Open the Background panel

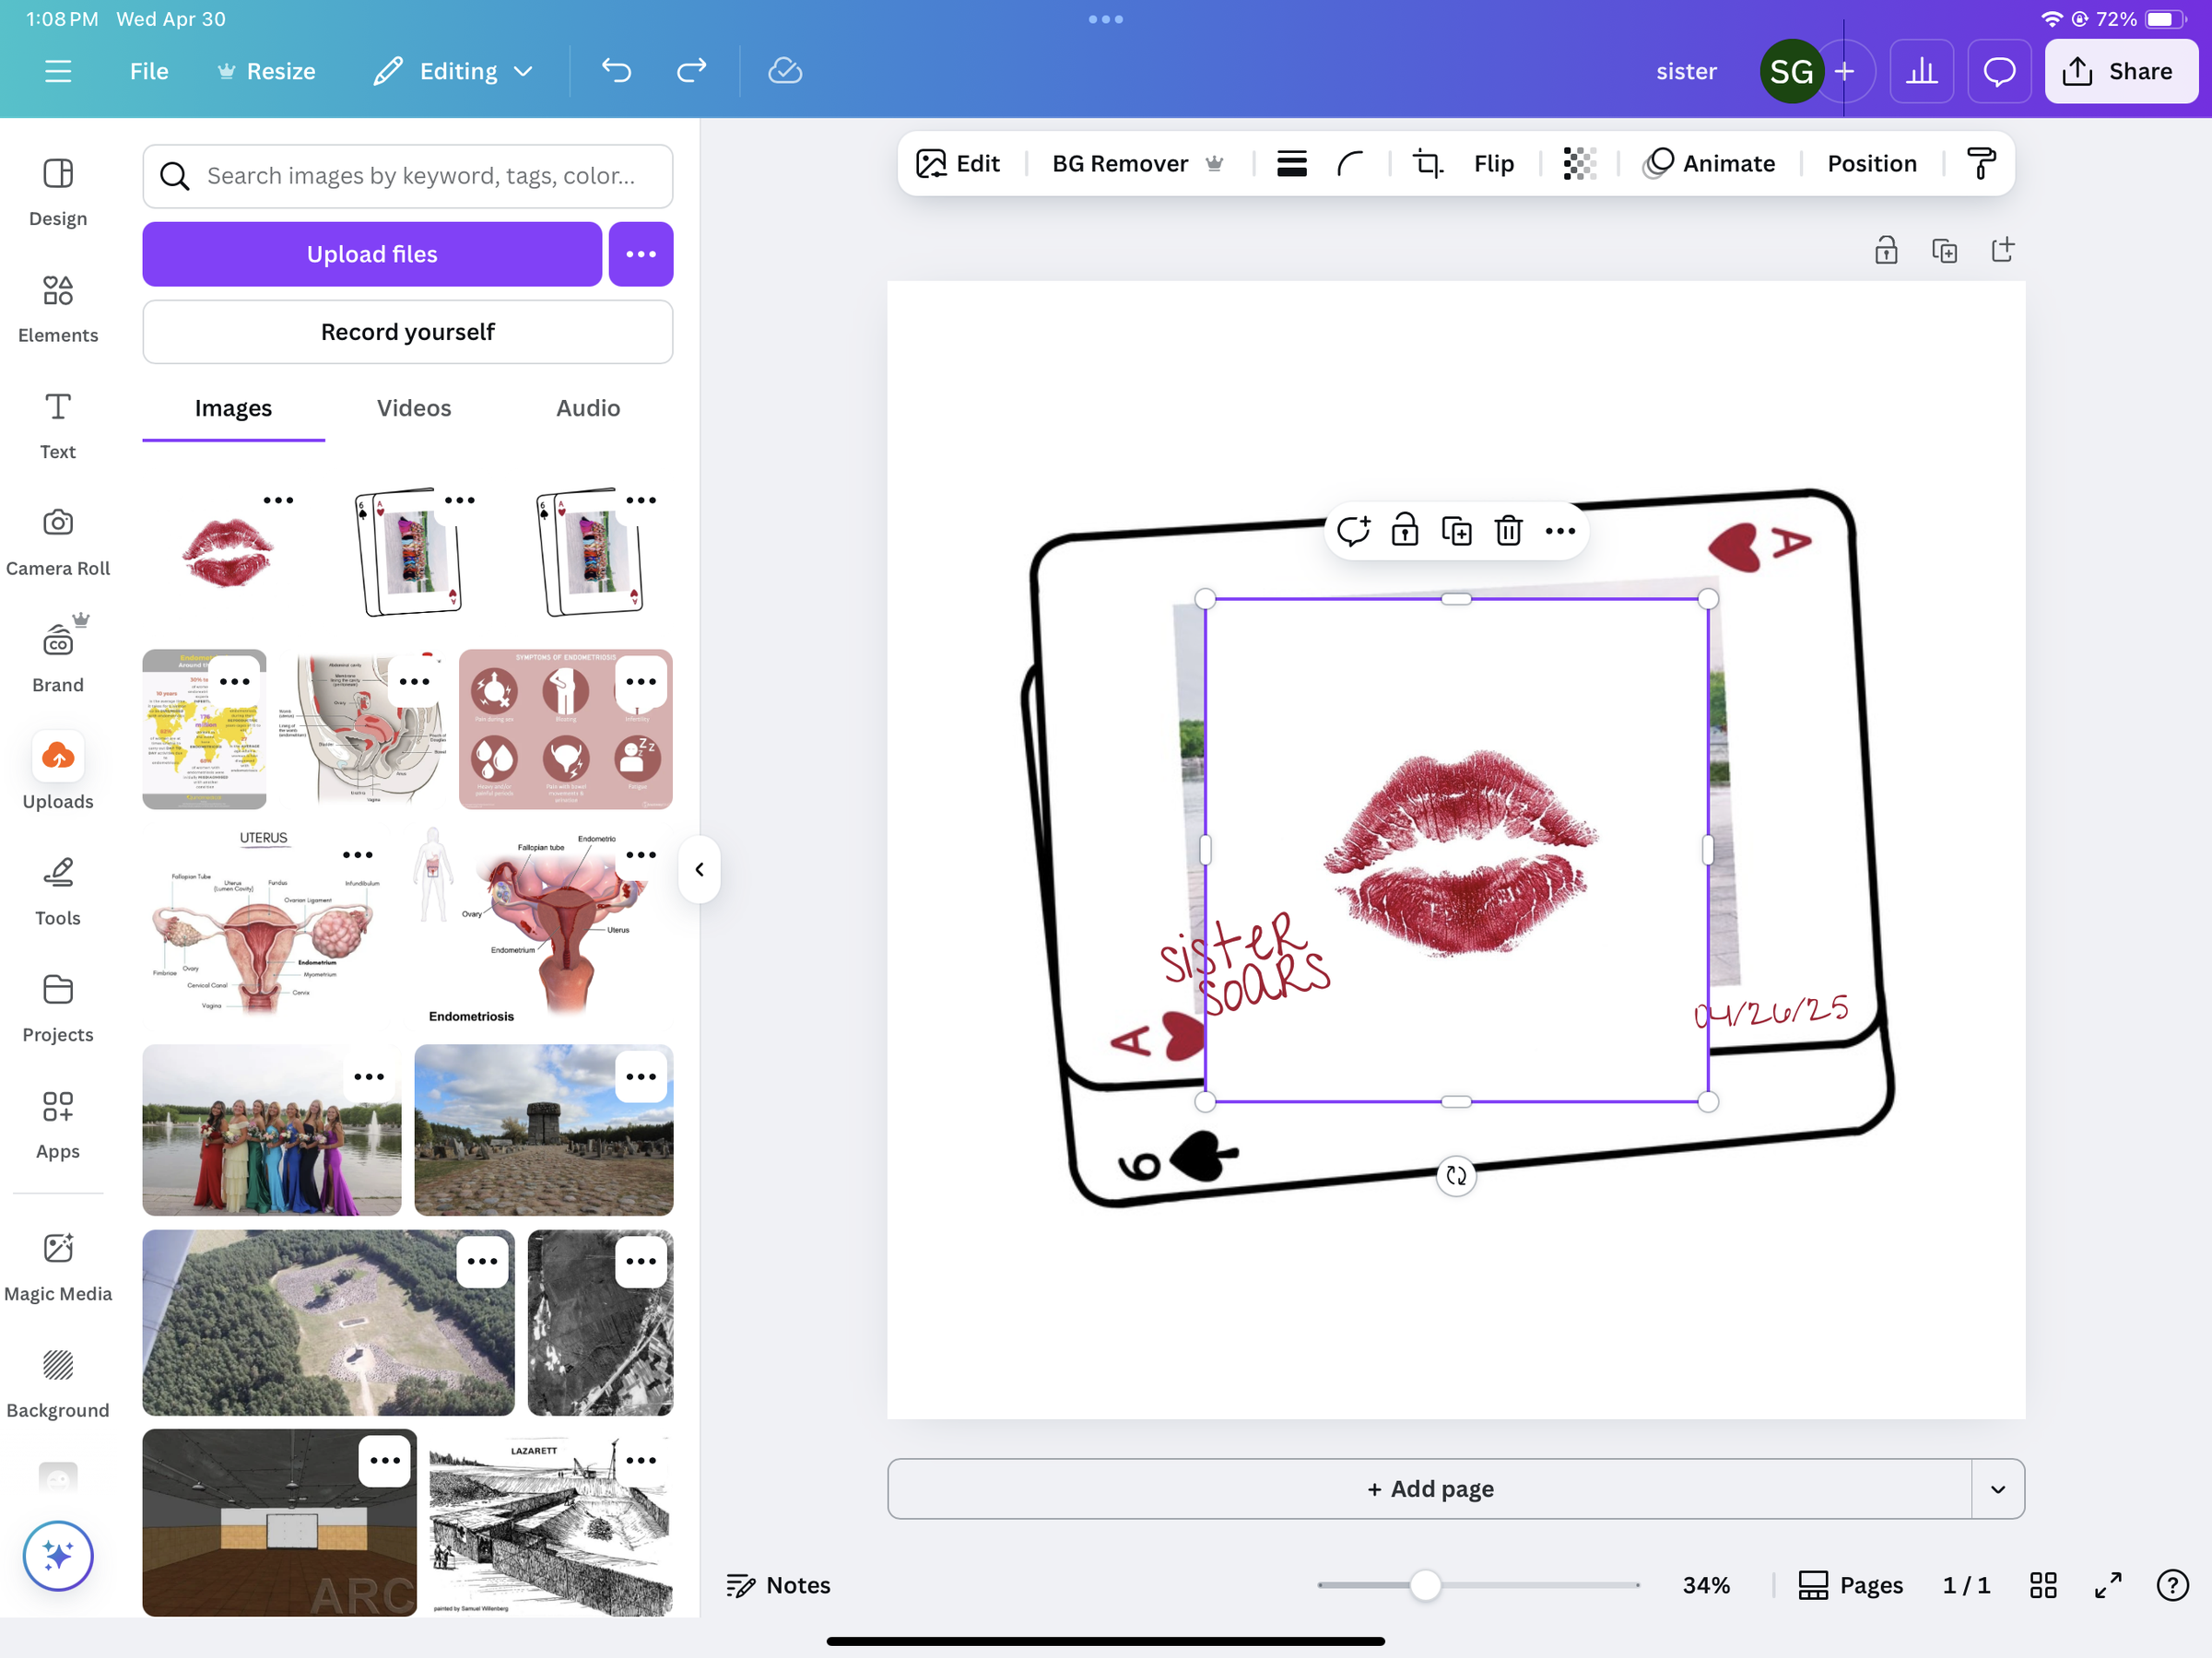click(58, 1384)
